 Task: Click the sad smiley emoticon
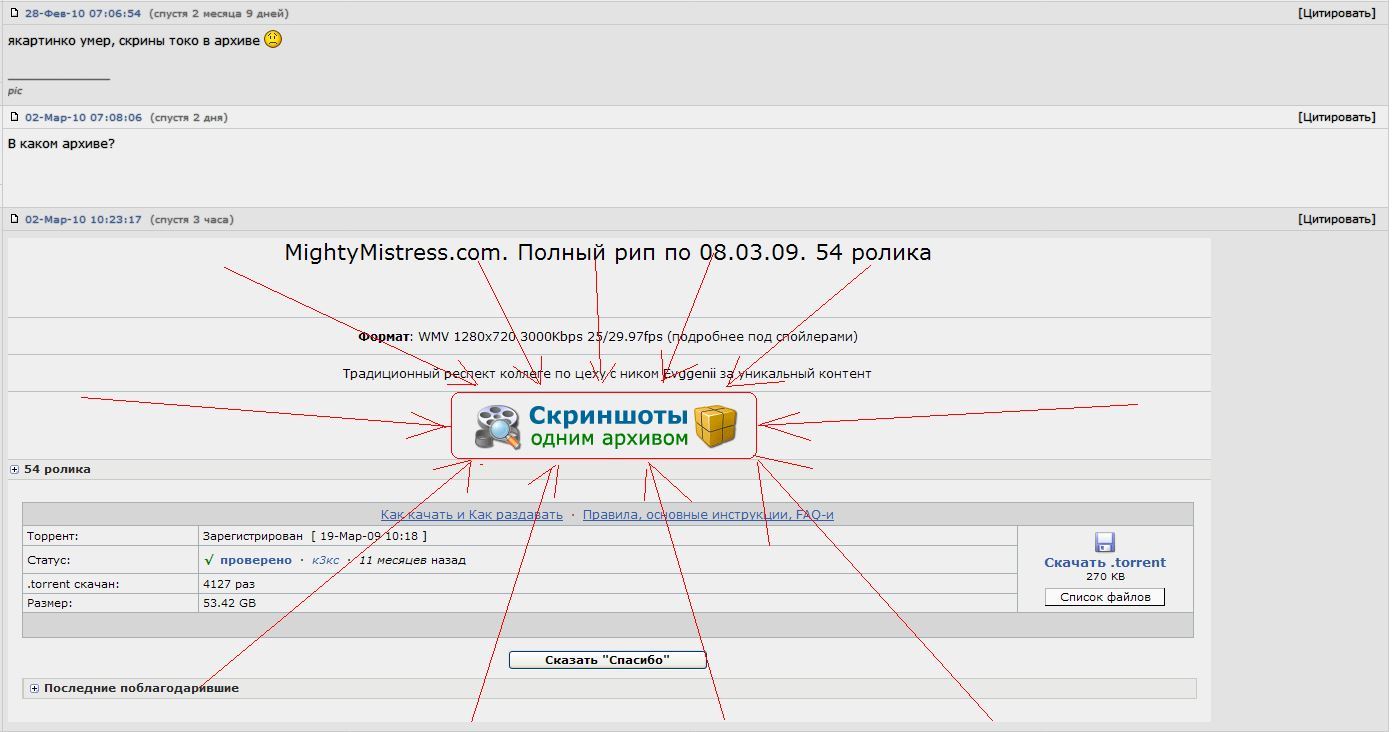273,40
